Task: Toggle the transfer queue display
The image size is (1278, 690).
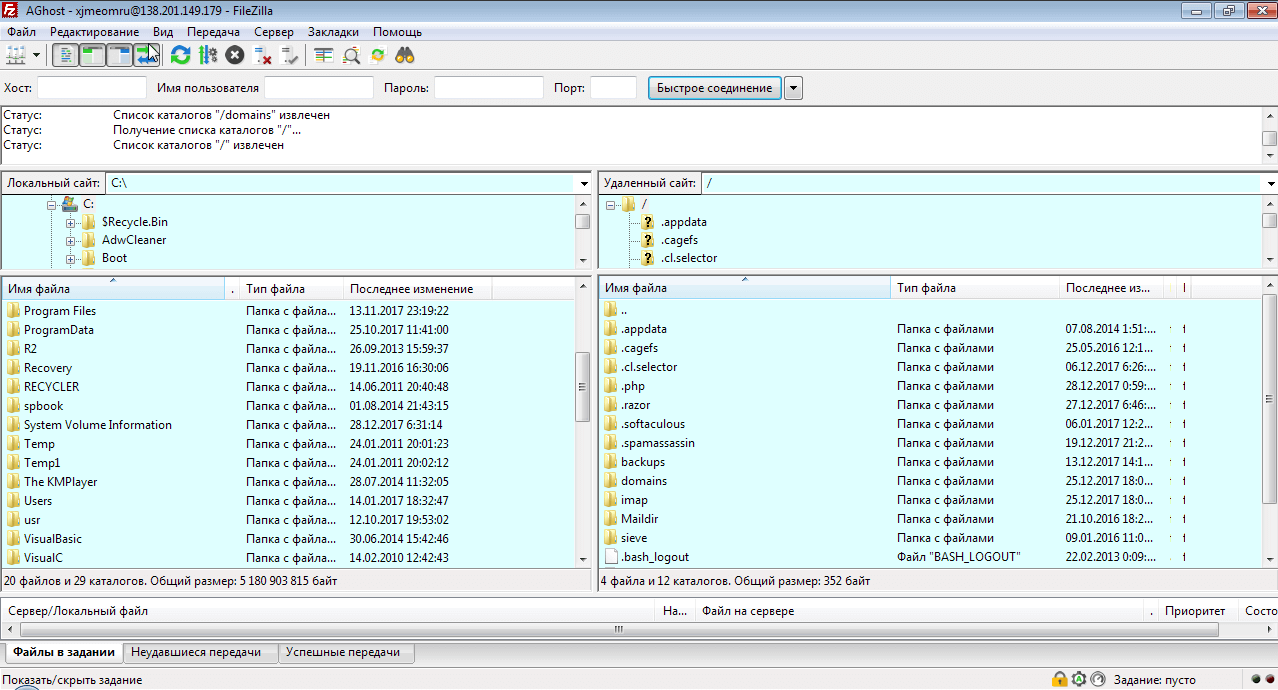Action: pos(147,55)
